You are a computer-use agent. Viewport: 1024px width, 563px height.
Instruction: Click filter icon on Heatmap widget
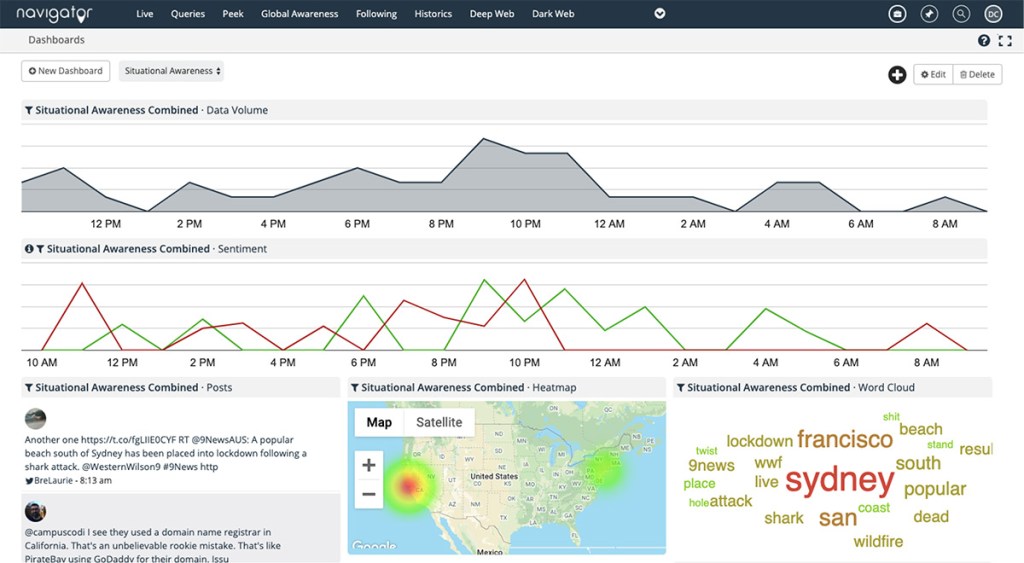pyautogui.click(x=355, y=387)
